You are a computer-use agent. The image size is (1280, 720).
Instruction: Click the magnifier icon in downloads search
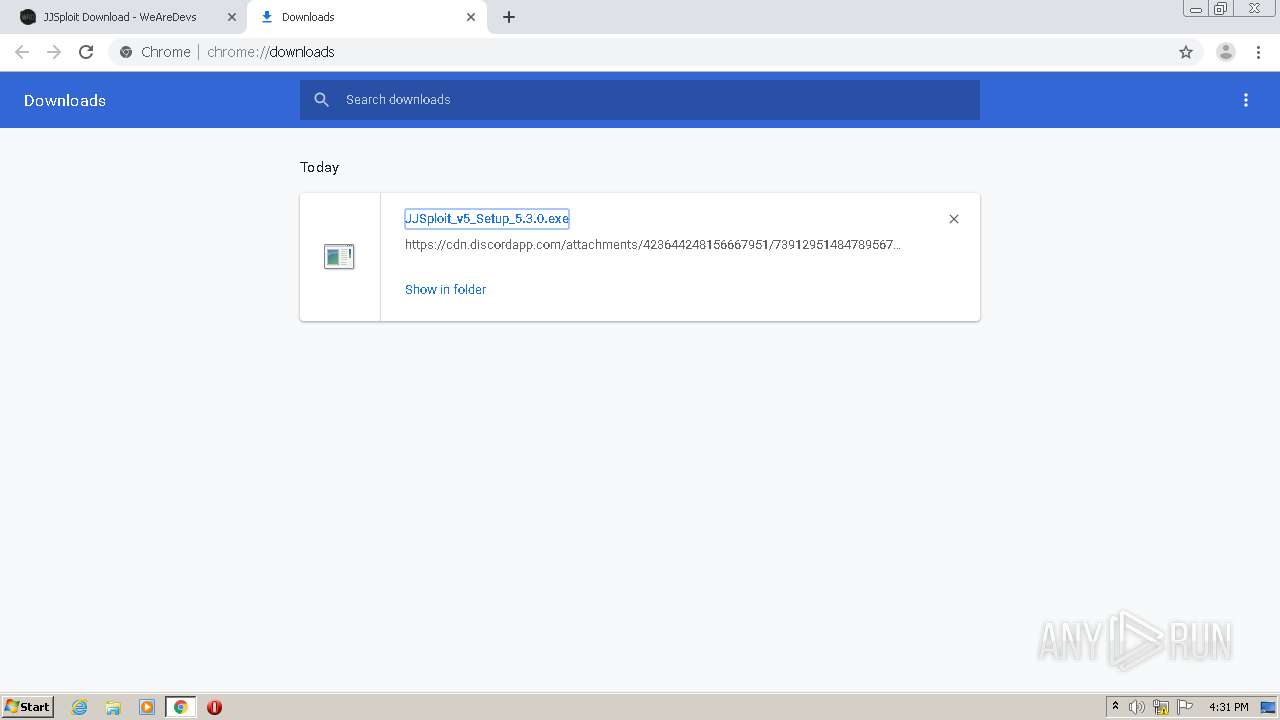click(x=322, y=100)
